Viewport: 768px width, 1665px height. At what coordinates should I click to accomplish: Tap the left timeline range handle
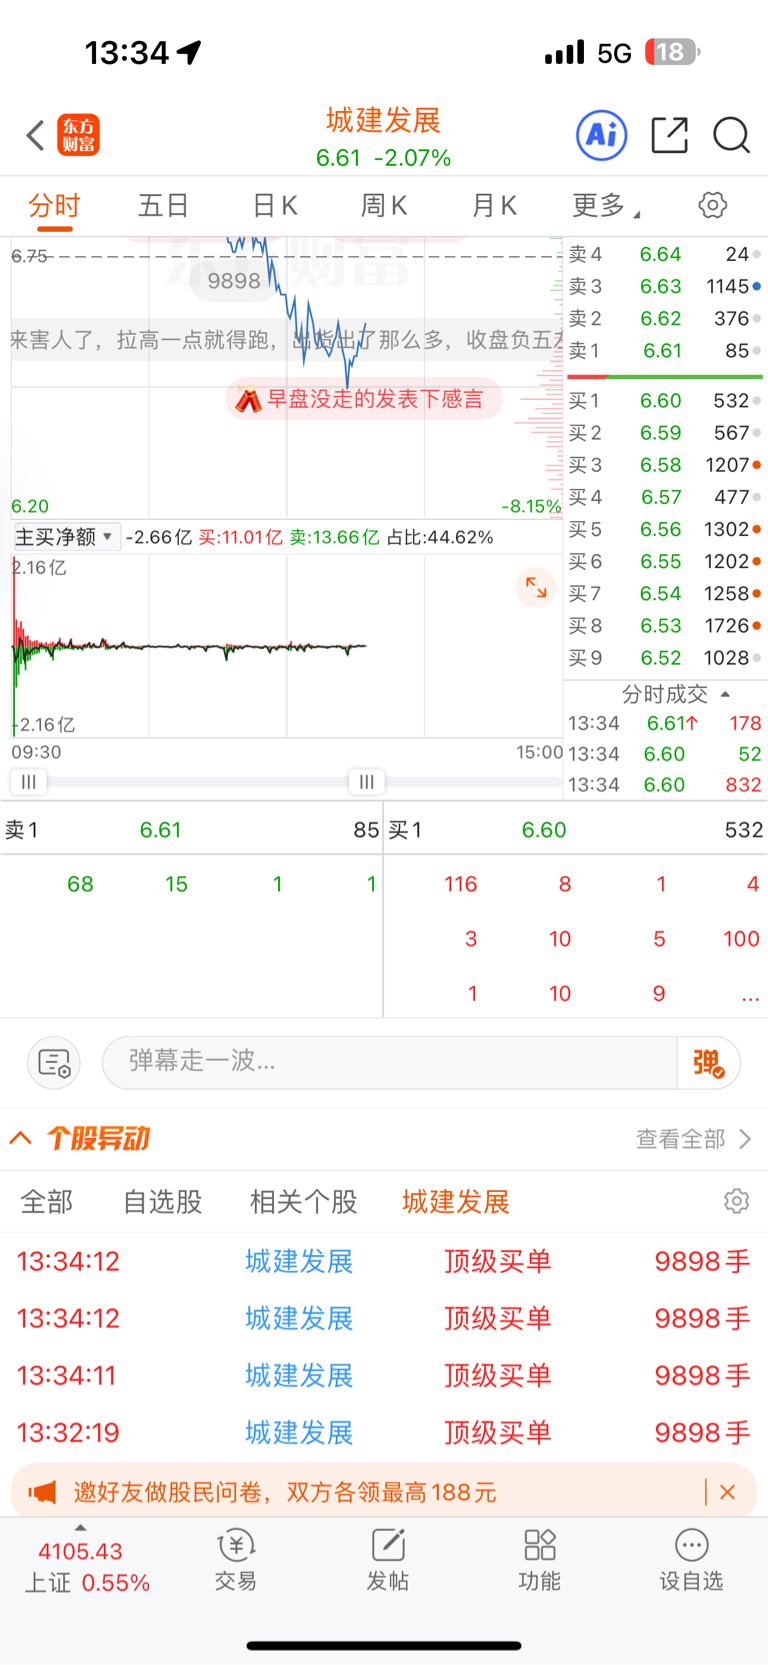click(x=28, y=782)
